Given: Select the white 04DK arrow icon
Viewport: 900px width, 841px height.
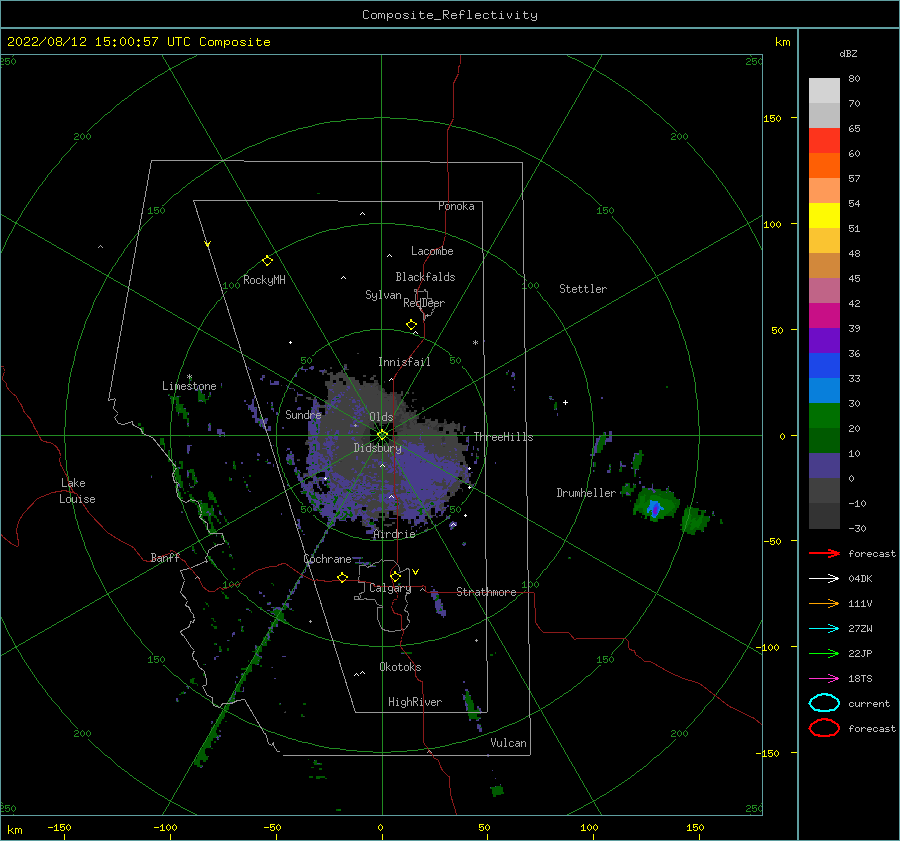Looking at the screenshot, I should (x=824, y=579).
